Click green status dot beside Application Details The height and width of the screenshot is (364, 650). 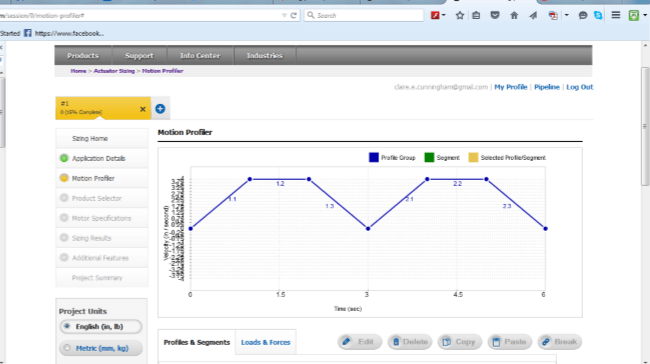[x=64, y=158]
